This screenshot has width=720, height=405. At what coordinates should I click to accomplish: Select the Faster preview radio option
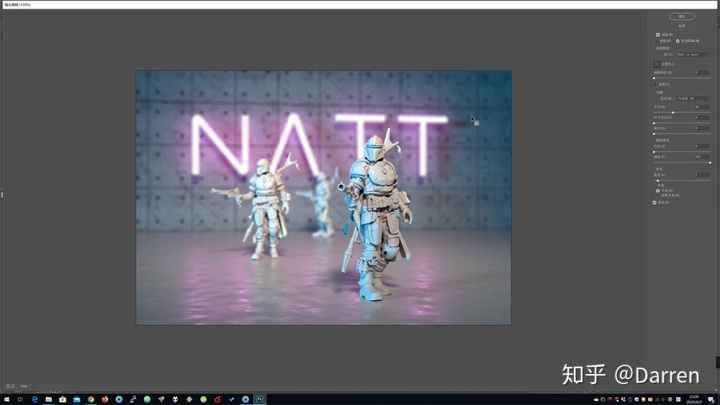[657, 41]
